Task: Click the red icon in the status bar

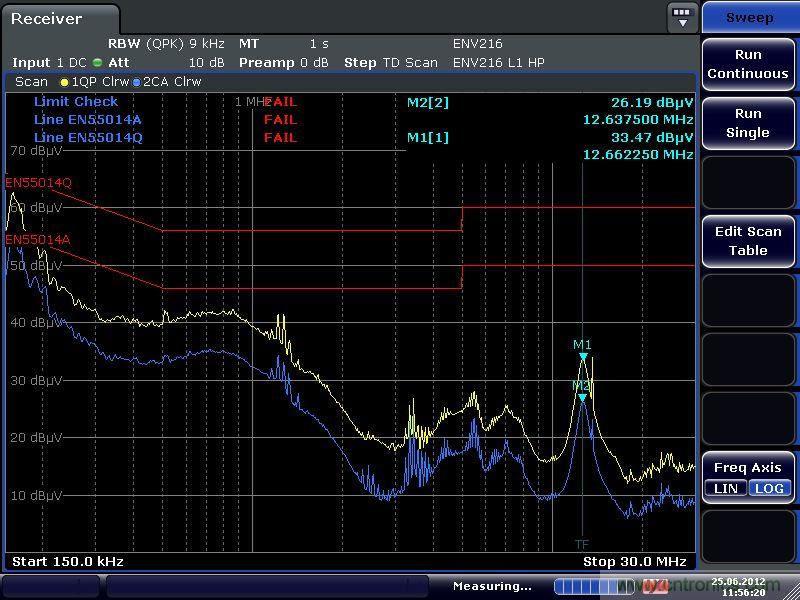Action: pyautogui.click(x=655, y=586)
